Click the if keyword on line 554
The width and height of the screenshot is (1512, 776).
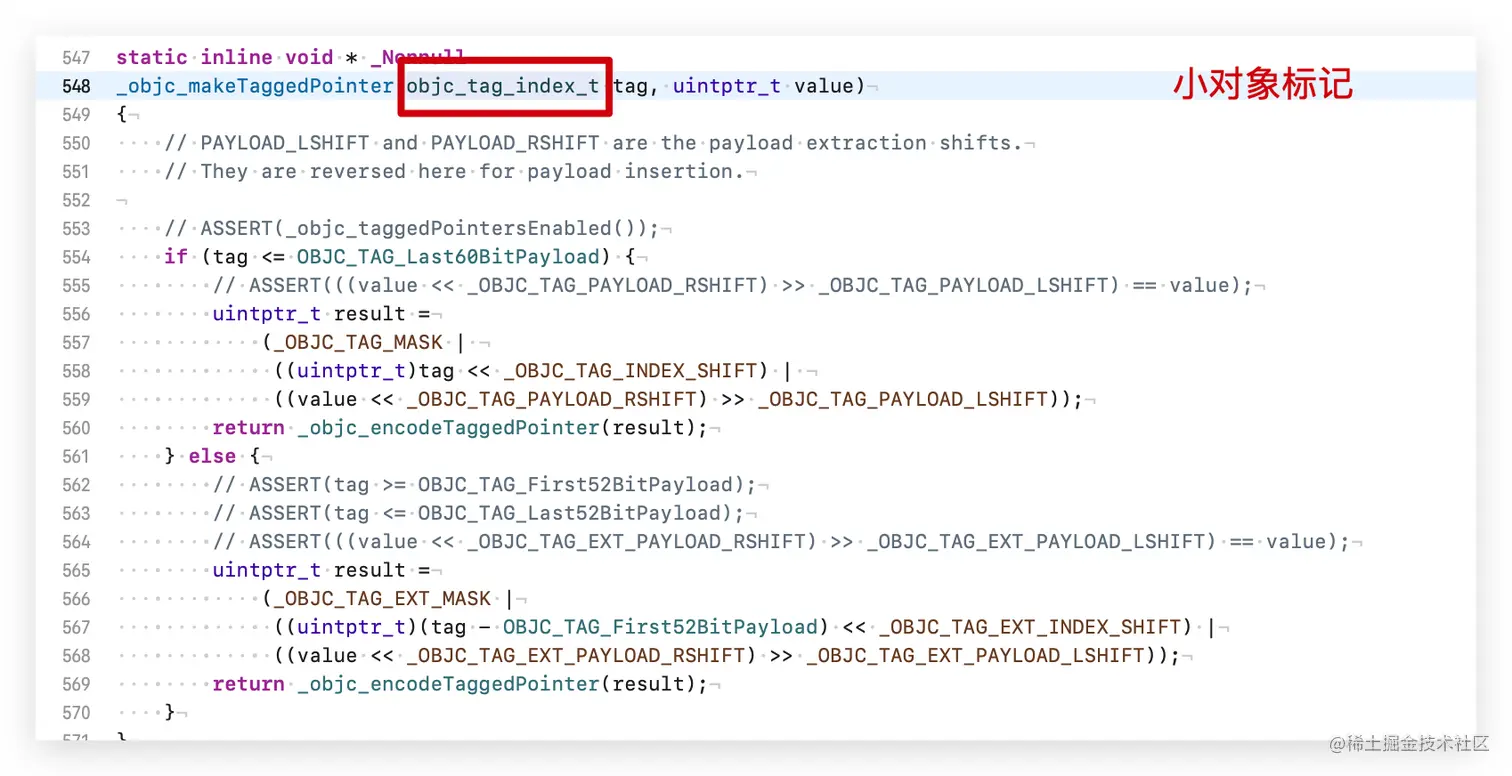pos(175,256)
